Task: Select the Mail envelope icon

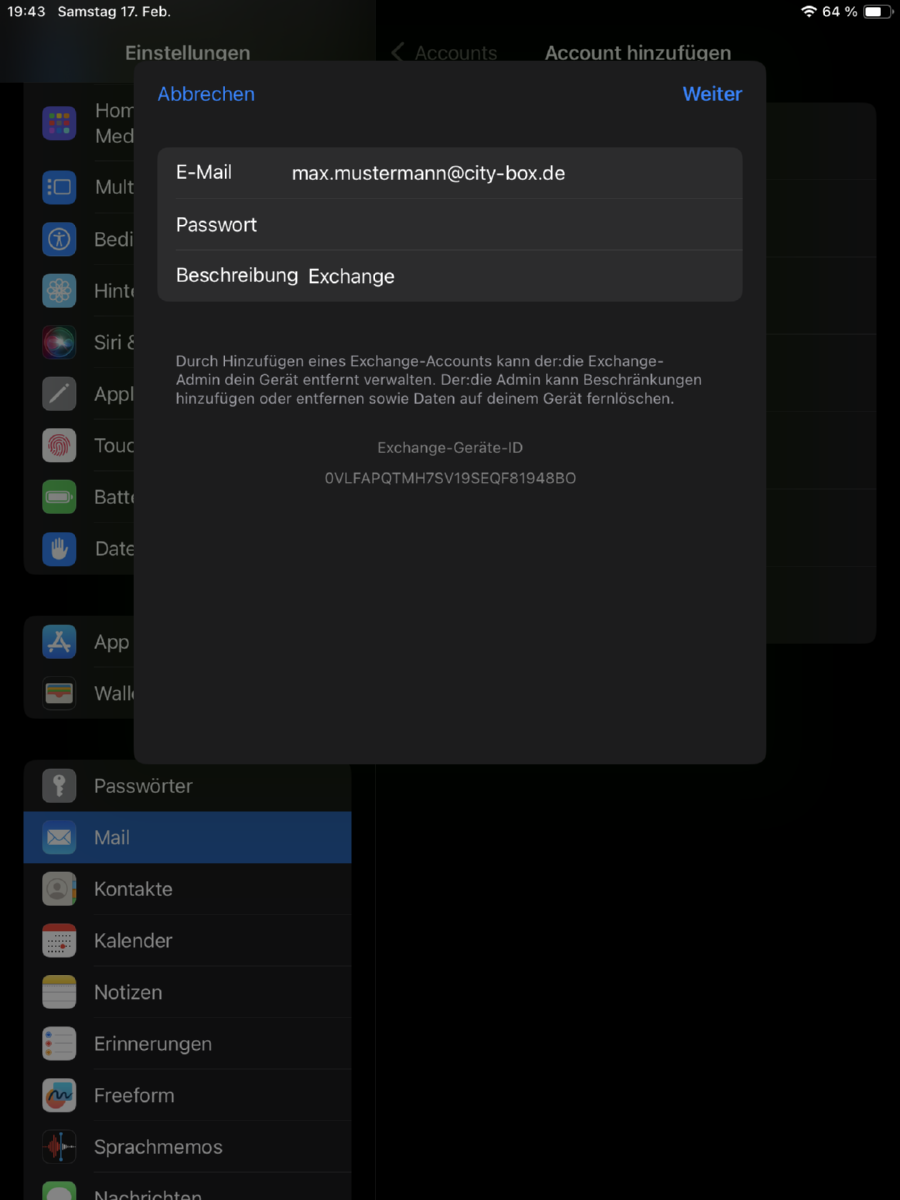Action: point(59,838)
